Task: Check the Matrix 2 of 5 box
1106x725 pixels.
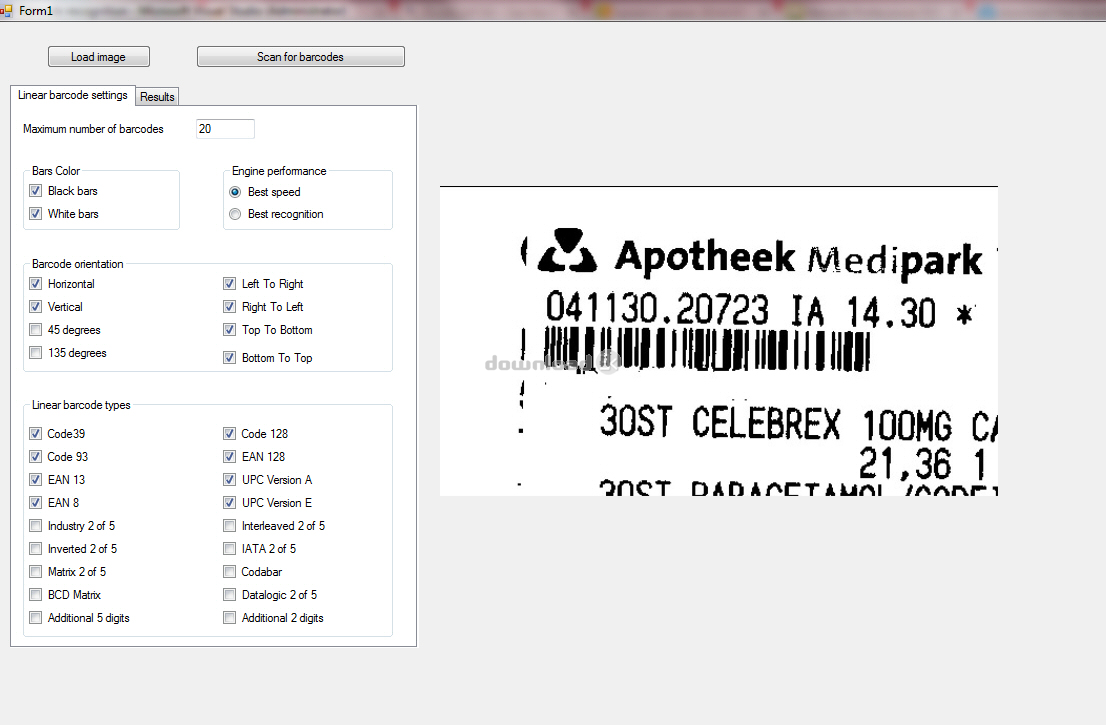Action: click(x=36, y=572)
